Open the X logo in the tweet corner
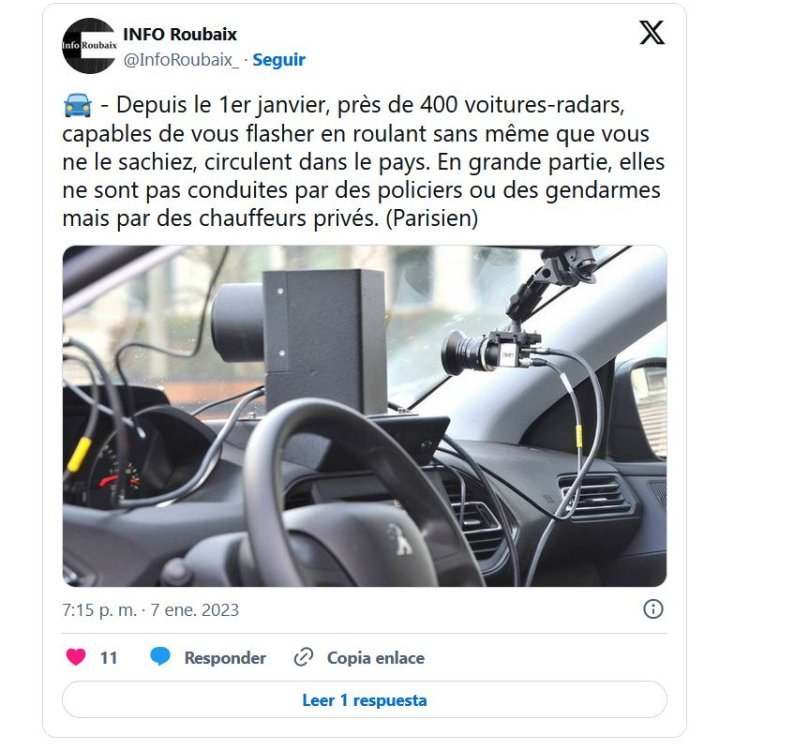This screenshot has width=809, height=750. [x=652, y=32]
